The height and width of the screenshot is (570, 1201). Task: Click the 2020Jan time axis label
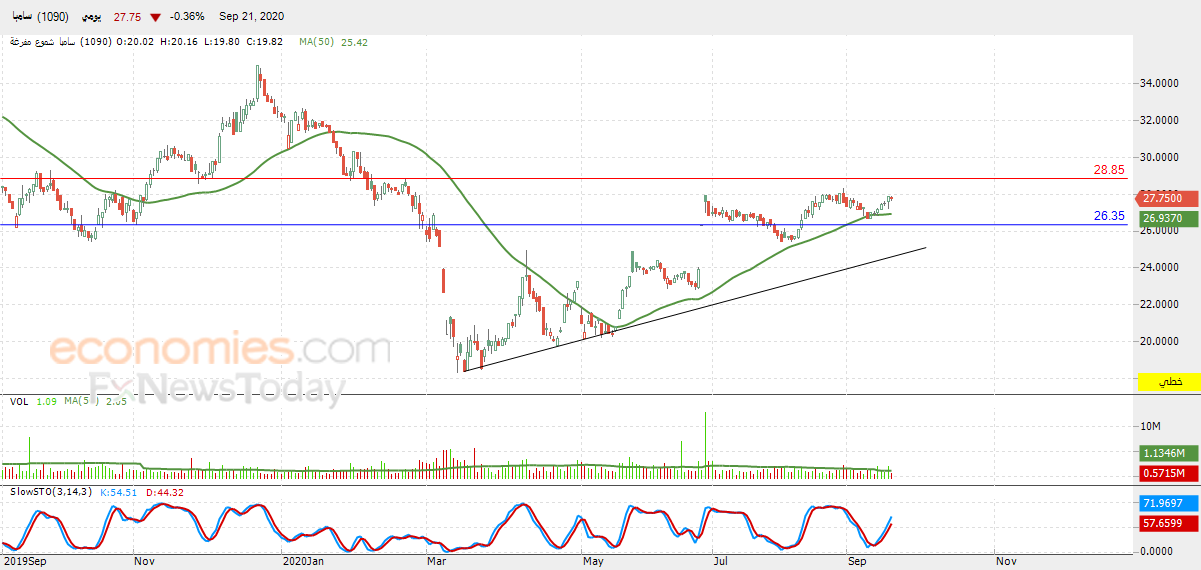(305, 562)
